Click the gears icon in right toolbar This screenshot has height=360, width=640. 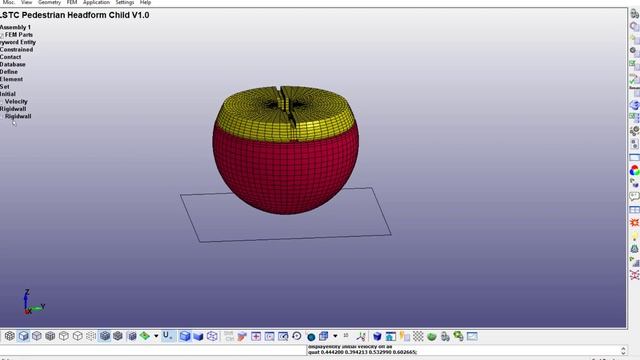tap(634, 131)
